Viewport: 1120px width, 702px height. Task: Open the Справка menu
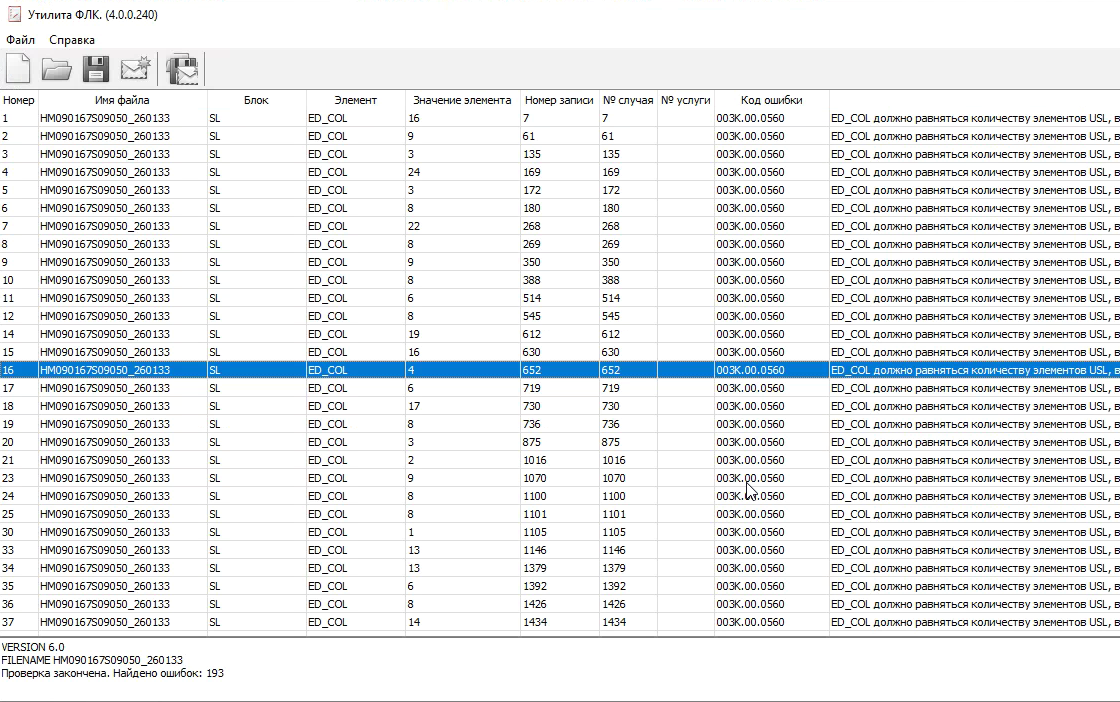click(x=72, y=40)
